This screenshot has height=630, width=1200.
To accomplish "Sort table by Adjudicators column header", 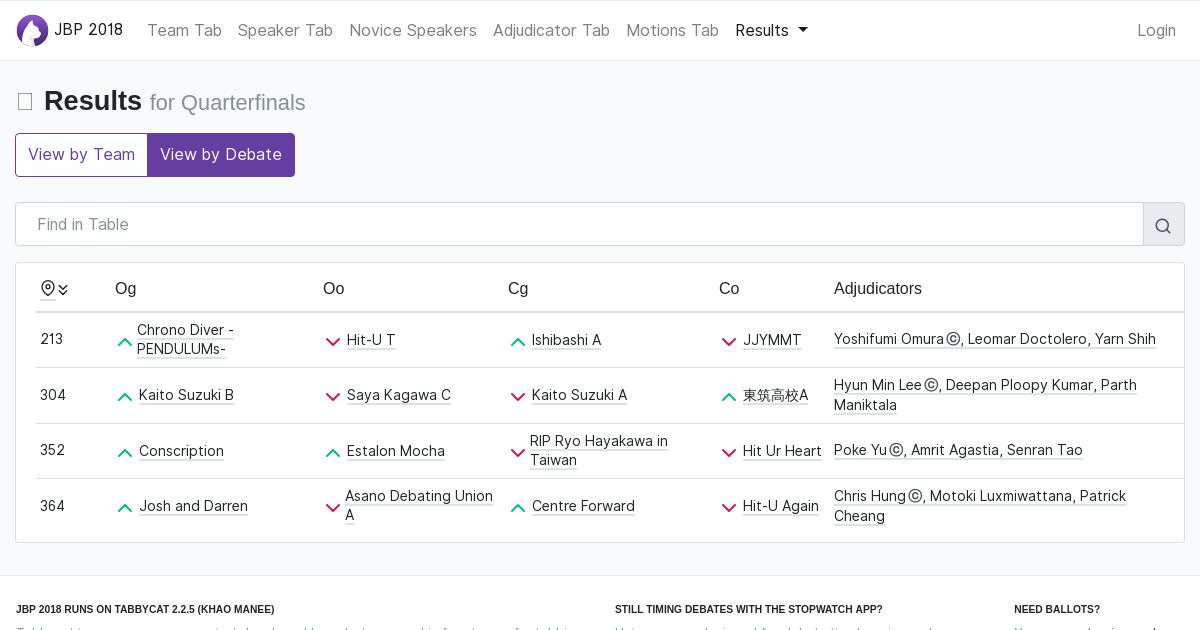I will (x=878, y=289).
